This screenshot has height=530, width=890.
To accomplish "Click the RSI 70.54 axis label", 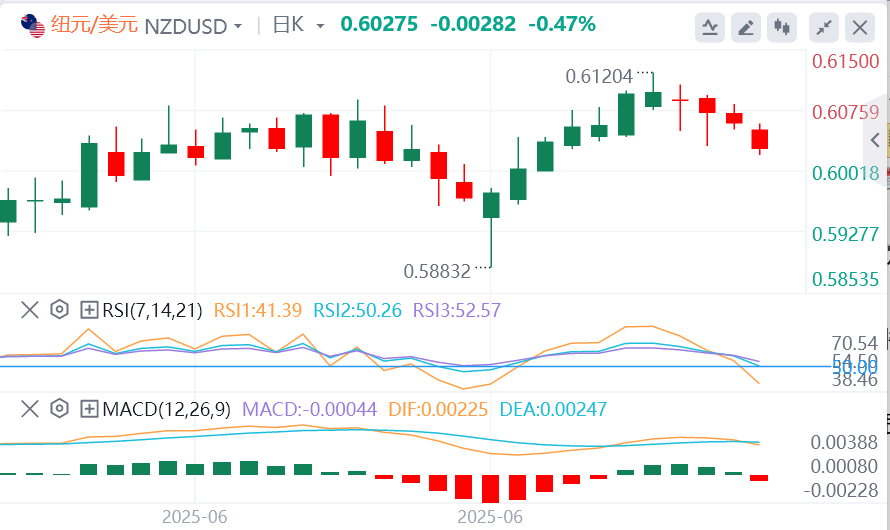I will click(x=855, y=343).
